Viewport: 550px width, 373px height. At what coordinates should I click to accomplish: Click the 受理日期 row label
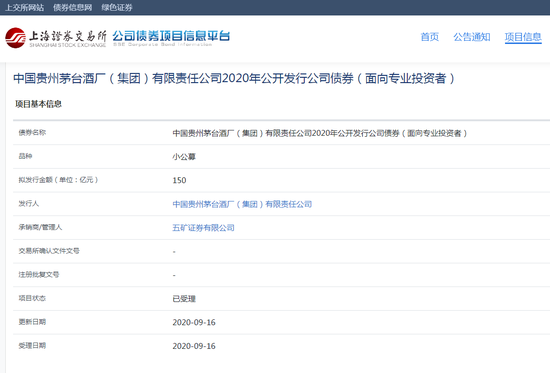click(x=32, y=346)
